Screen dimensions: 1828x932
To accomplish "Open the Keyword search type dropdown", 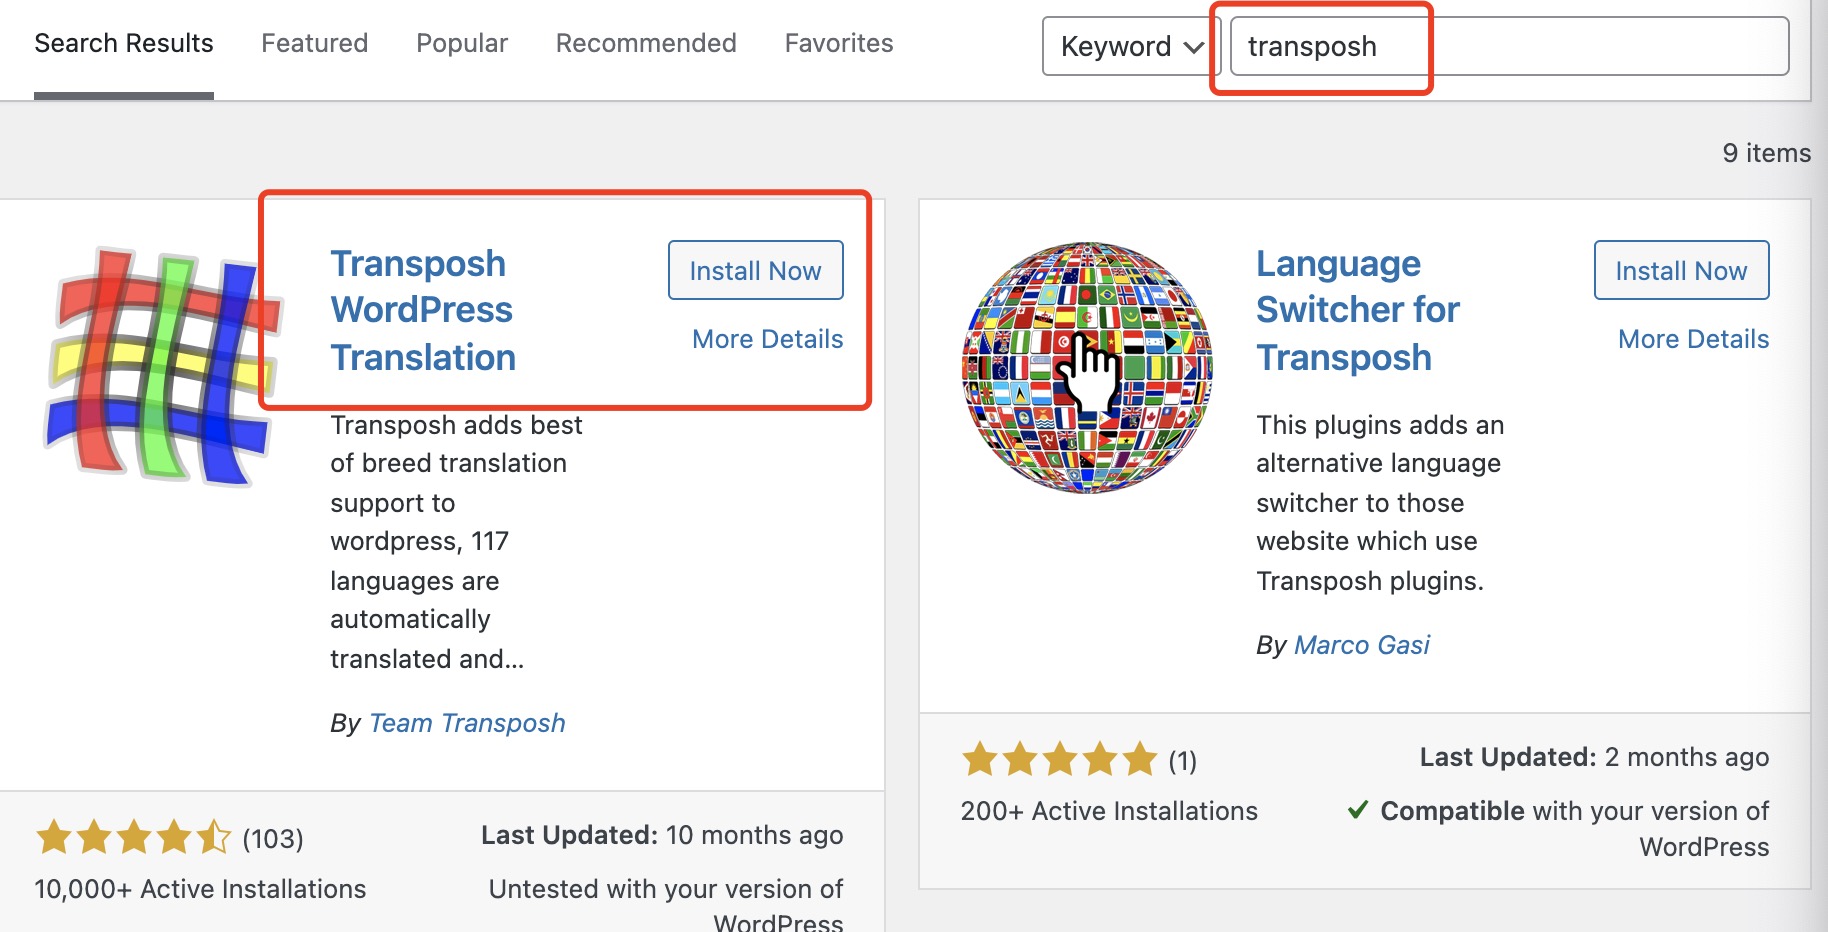I will [1131, 47].
